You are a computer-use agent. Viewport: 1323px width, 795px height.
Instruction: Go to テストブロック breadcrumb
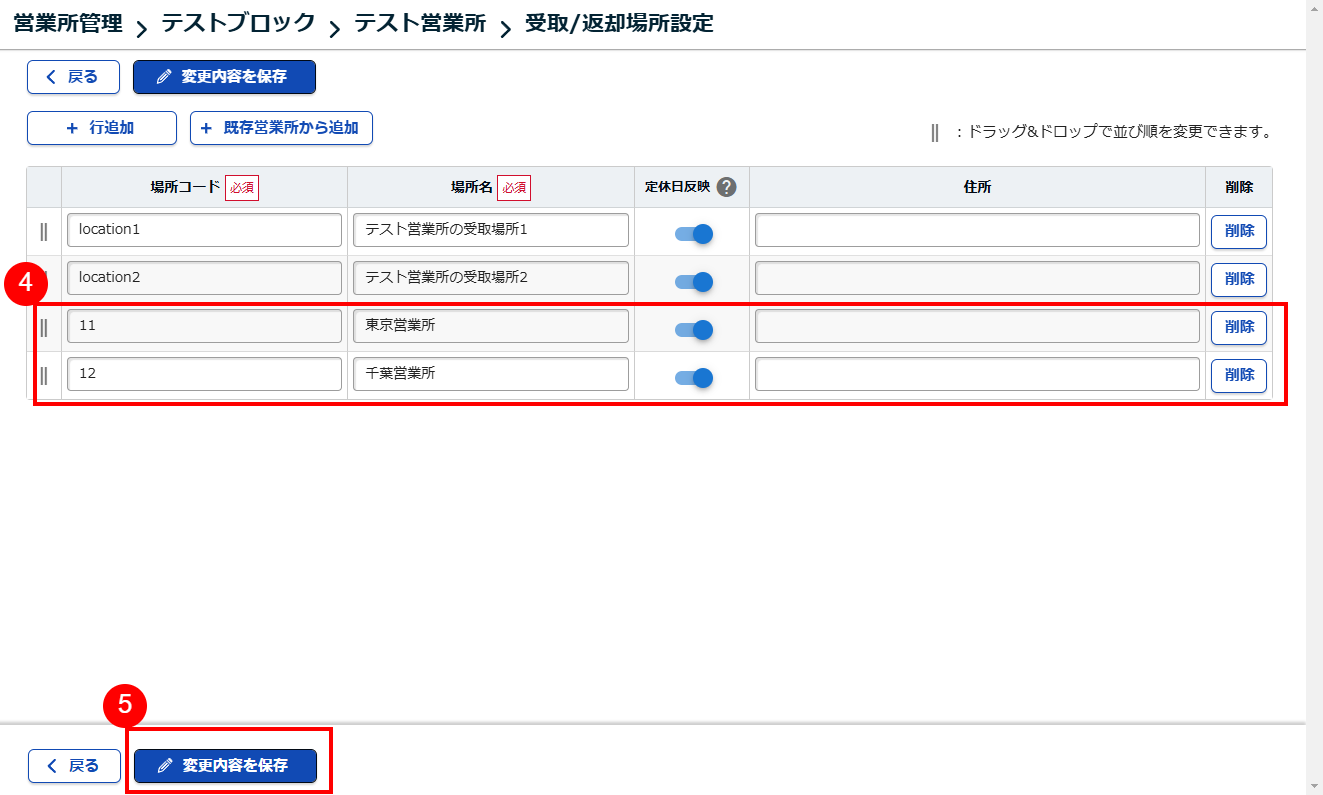(238, 23)
